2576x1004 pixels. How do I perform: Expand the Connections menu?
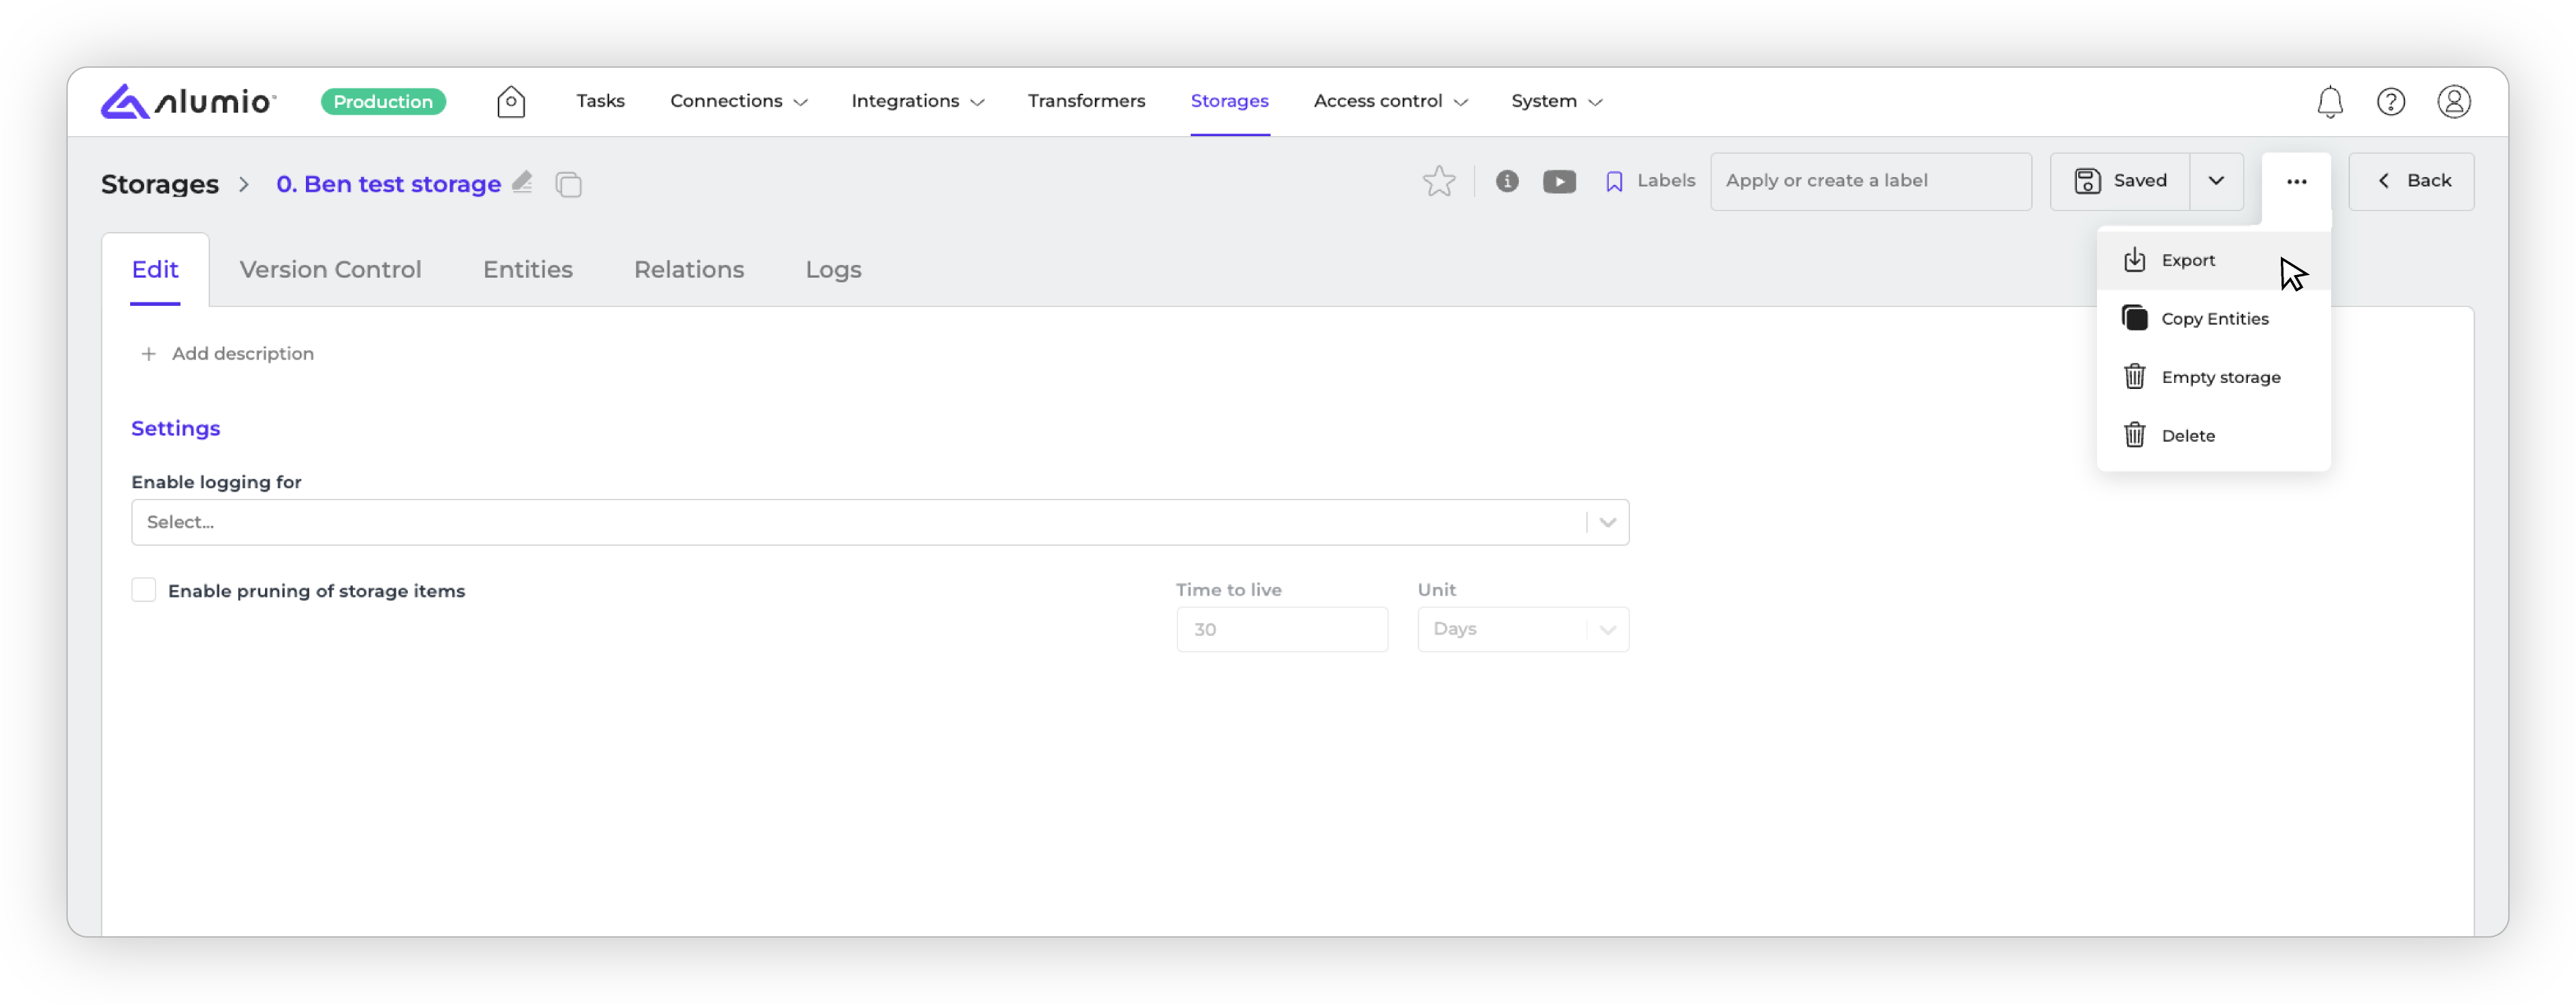[738, 101]
